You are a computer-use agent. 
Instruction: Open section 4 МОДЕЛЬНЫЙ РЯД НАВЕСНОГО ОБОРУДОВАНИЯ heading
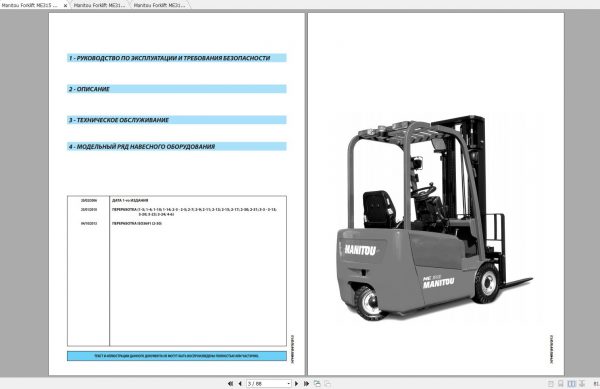click(177, 146)
